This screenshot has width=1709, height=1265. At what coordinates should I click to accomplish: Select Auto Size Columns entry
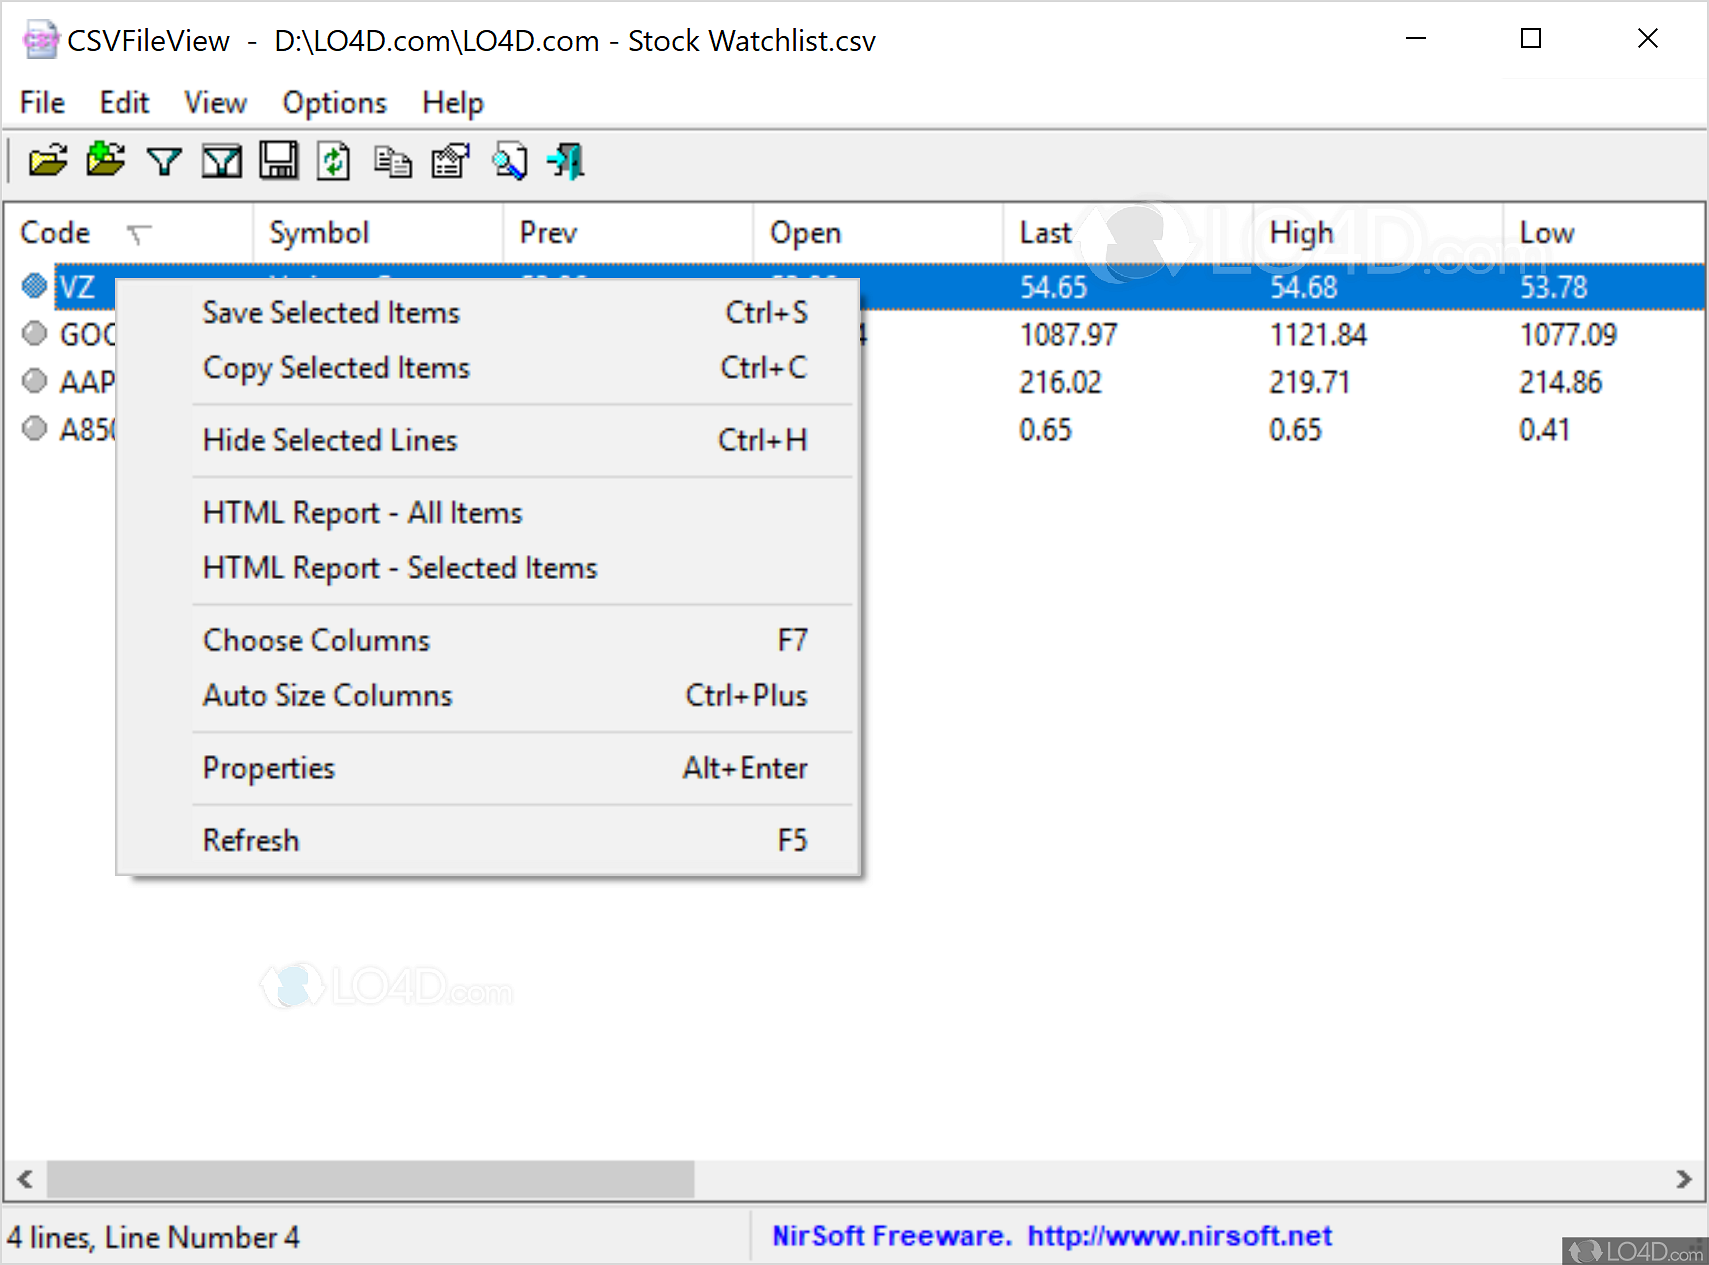(x=490, y=696)
